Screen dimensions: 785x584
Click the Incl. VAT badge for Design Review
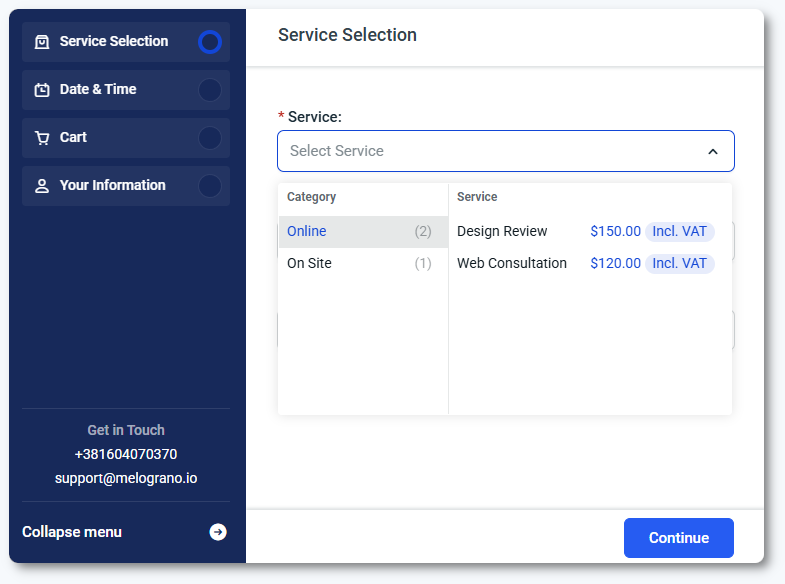[x=679, y=231]
